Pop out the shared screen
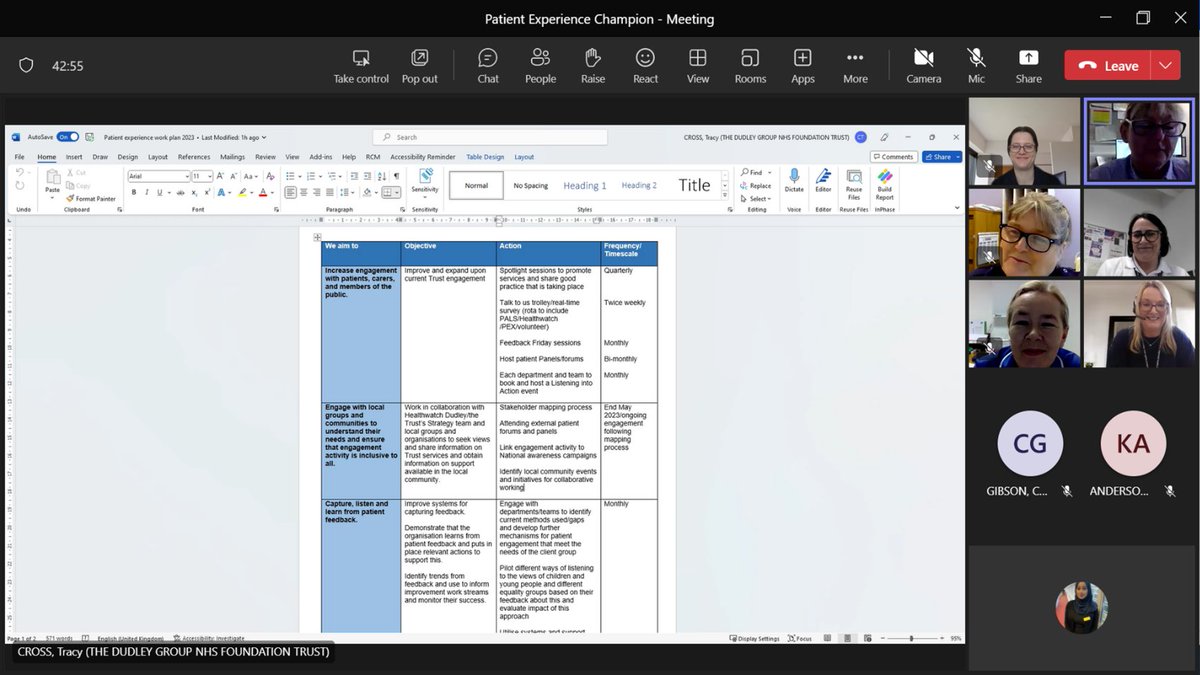This screenshot has width=1200, height=675. (419, 66)
